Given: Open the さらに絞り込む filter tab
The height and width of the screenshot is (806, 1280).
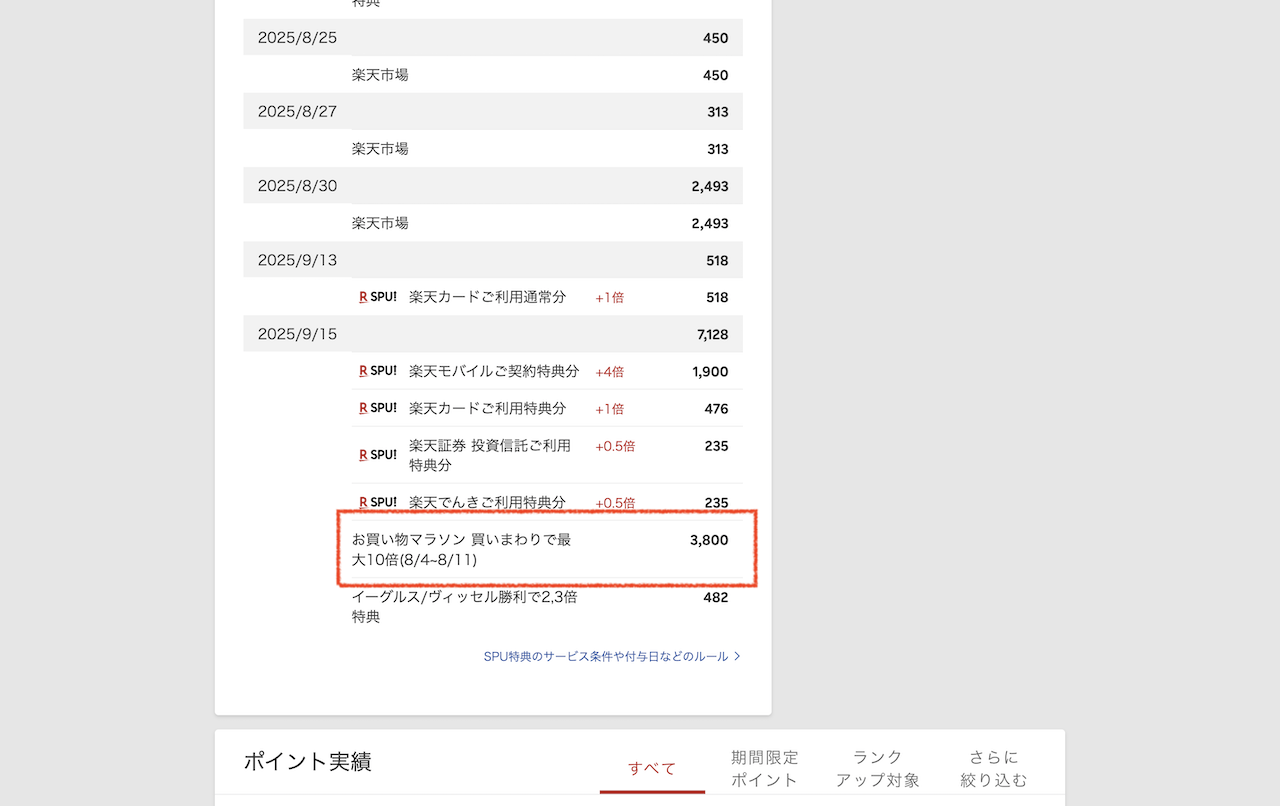Looking at the screenshot, I should coord(994,768).
